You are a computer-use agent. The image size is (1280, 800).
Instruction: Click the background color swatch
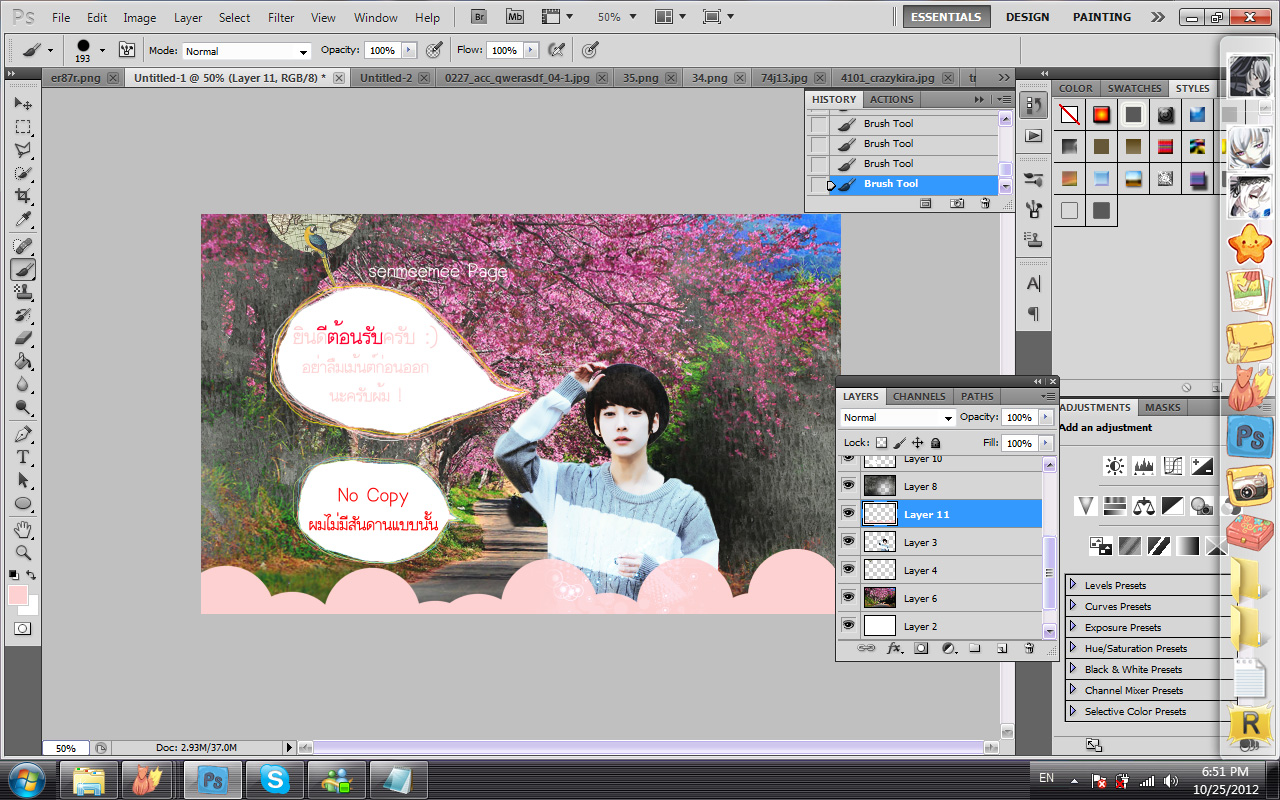[31, 607]
